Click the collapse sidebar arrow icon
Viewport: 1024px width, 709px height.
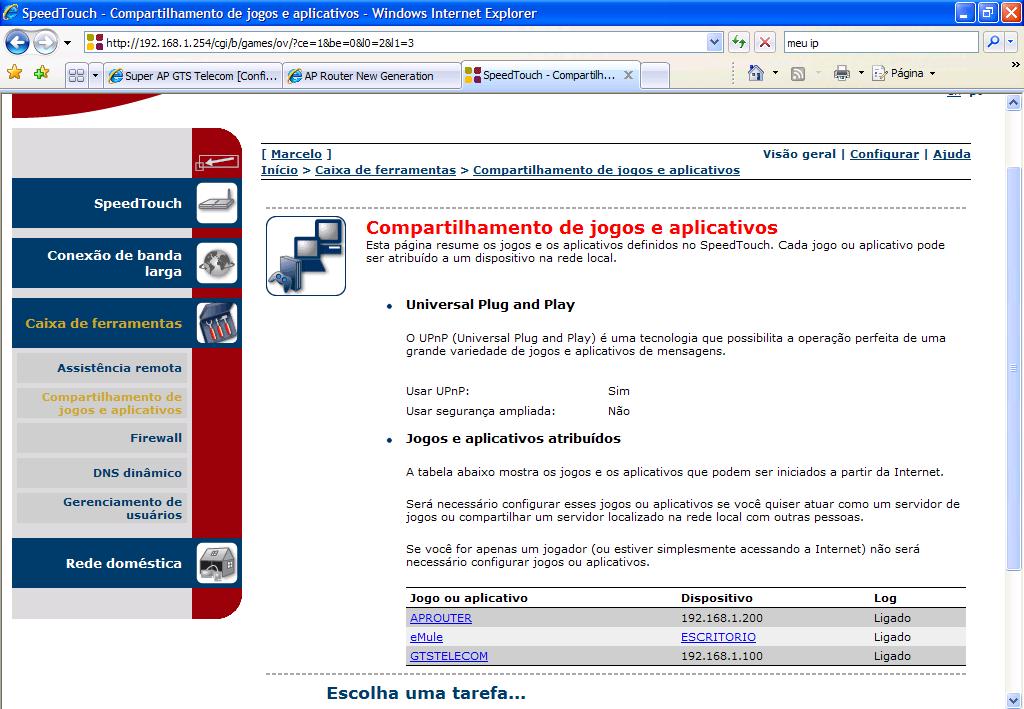216,162
